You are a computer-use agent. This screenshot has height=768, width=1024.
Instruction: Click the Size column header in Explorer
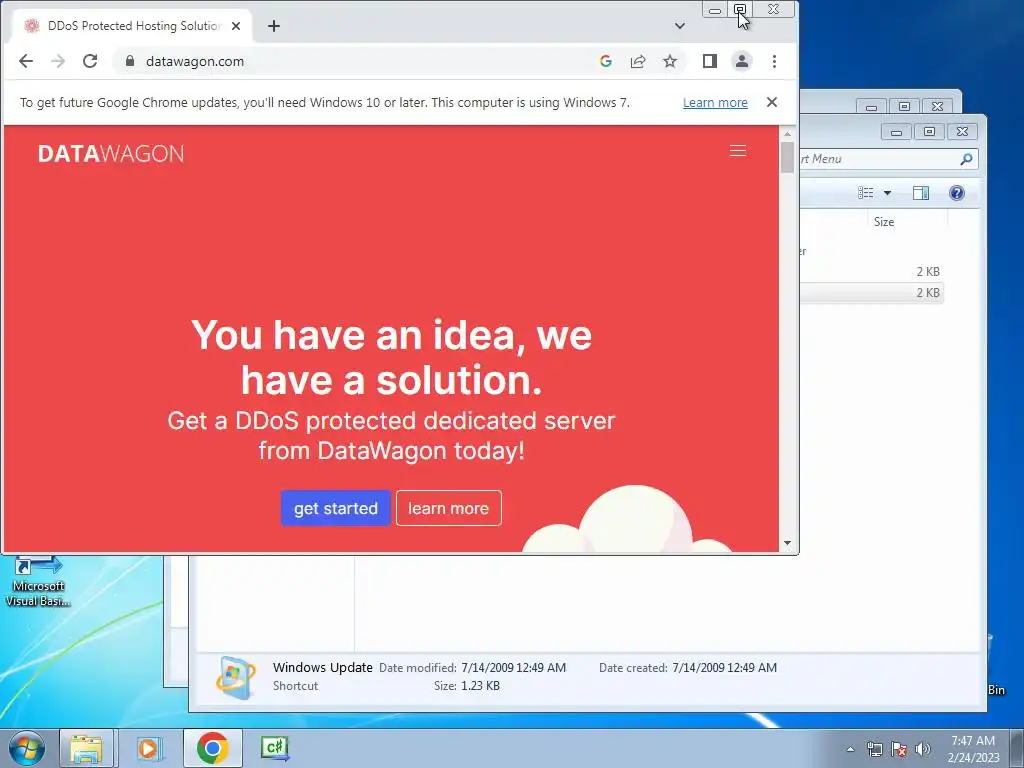tap(884, 222)
